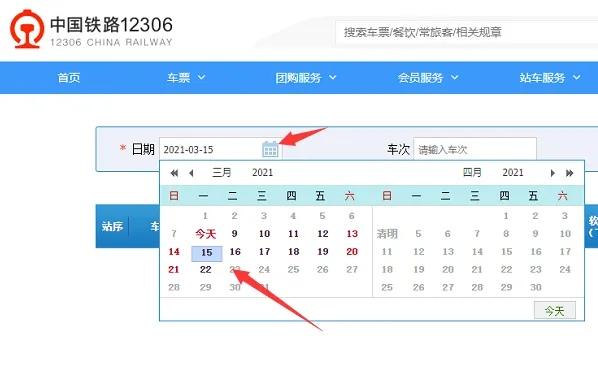Viewport: 598px width, 372px height.
Task: Click the 今天 button at calendar bottom
Action: click(555, 311)
